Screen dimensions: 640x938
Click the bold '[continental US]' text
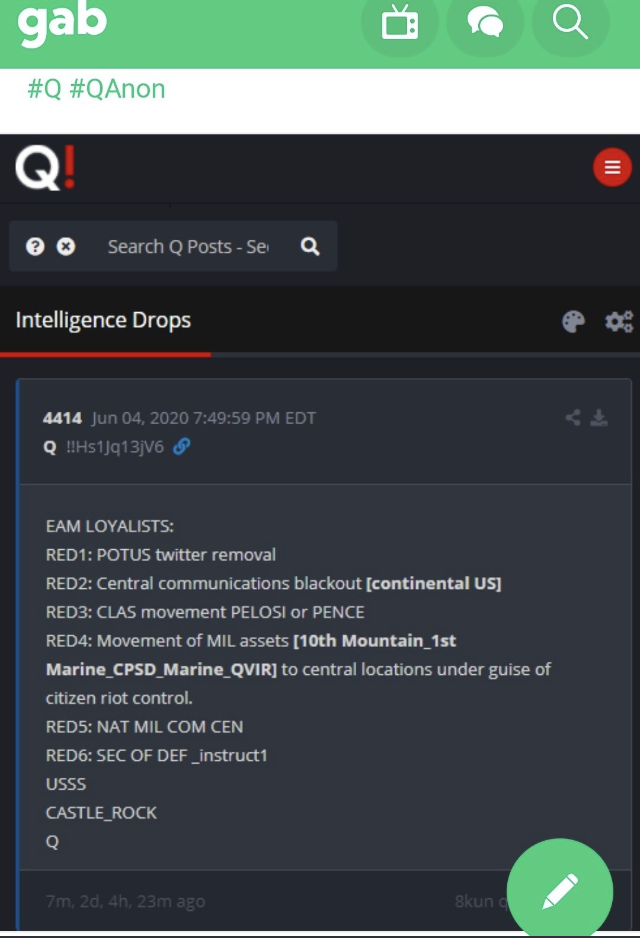click(434, 584)
